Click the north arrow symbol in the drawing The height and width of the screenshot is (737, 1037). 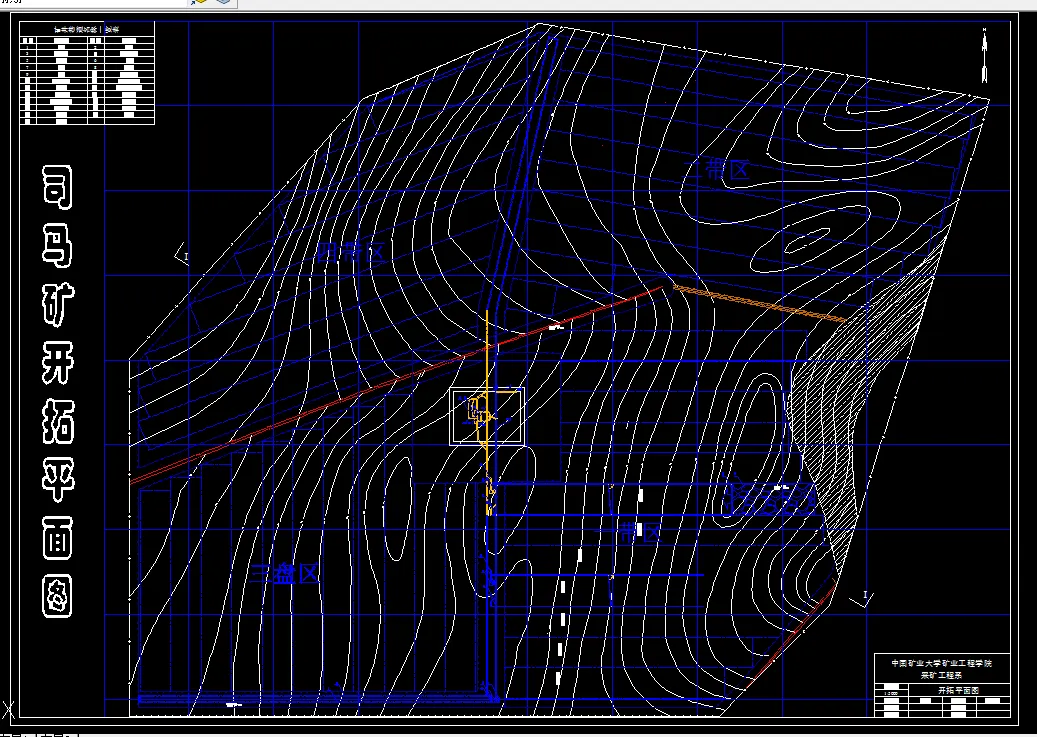point(985,56)
